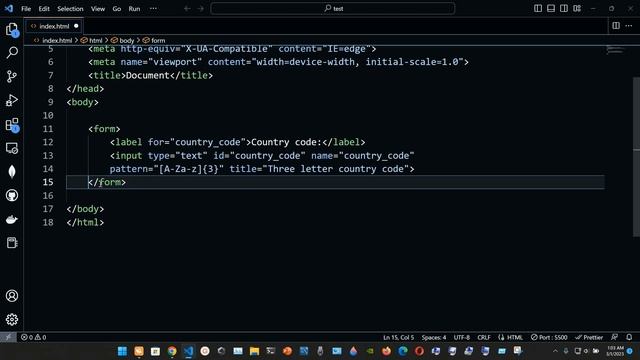Toggle the bottom panel layout button
The image size is (640, 360).
551,8
